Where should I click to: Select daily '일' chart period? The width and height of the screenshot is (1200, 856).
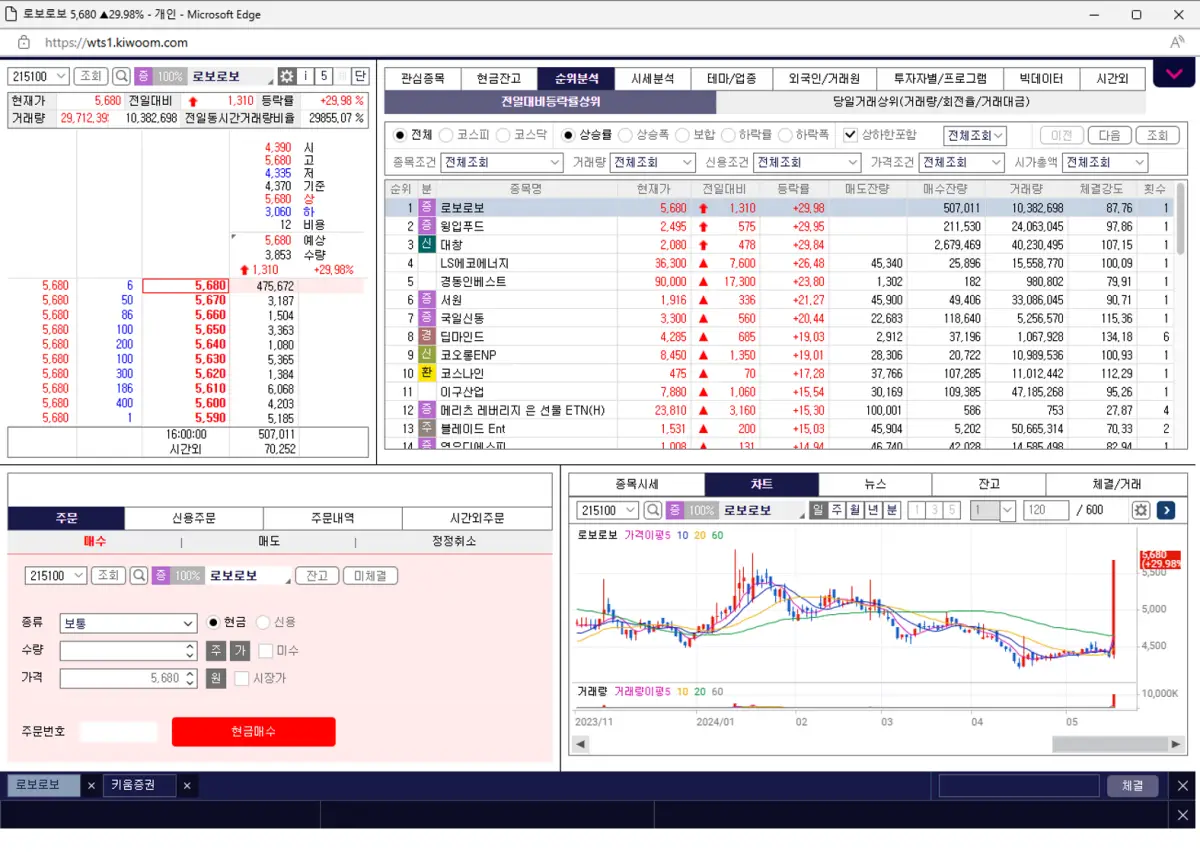[818, 510]
